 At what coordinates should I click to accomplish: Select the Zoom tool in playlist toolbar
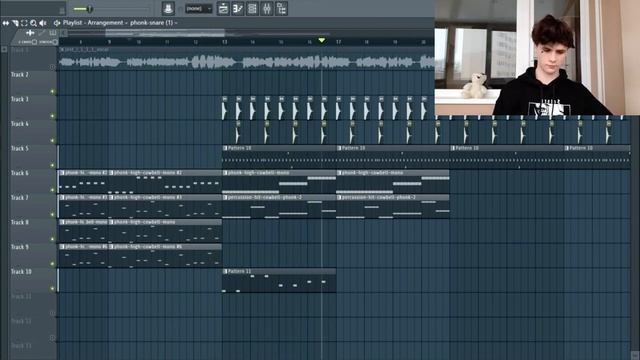(33, 23)
